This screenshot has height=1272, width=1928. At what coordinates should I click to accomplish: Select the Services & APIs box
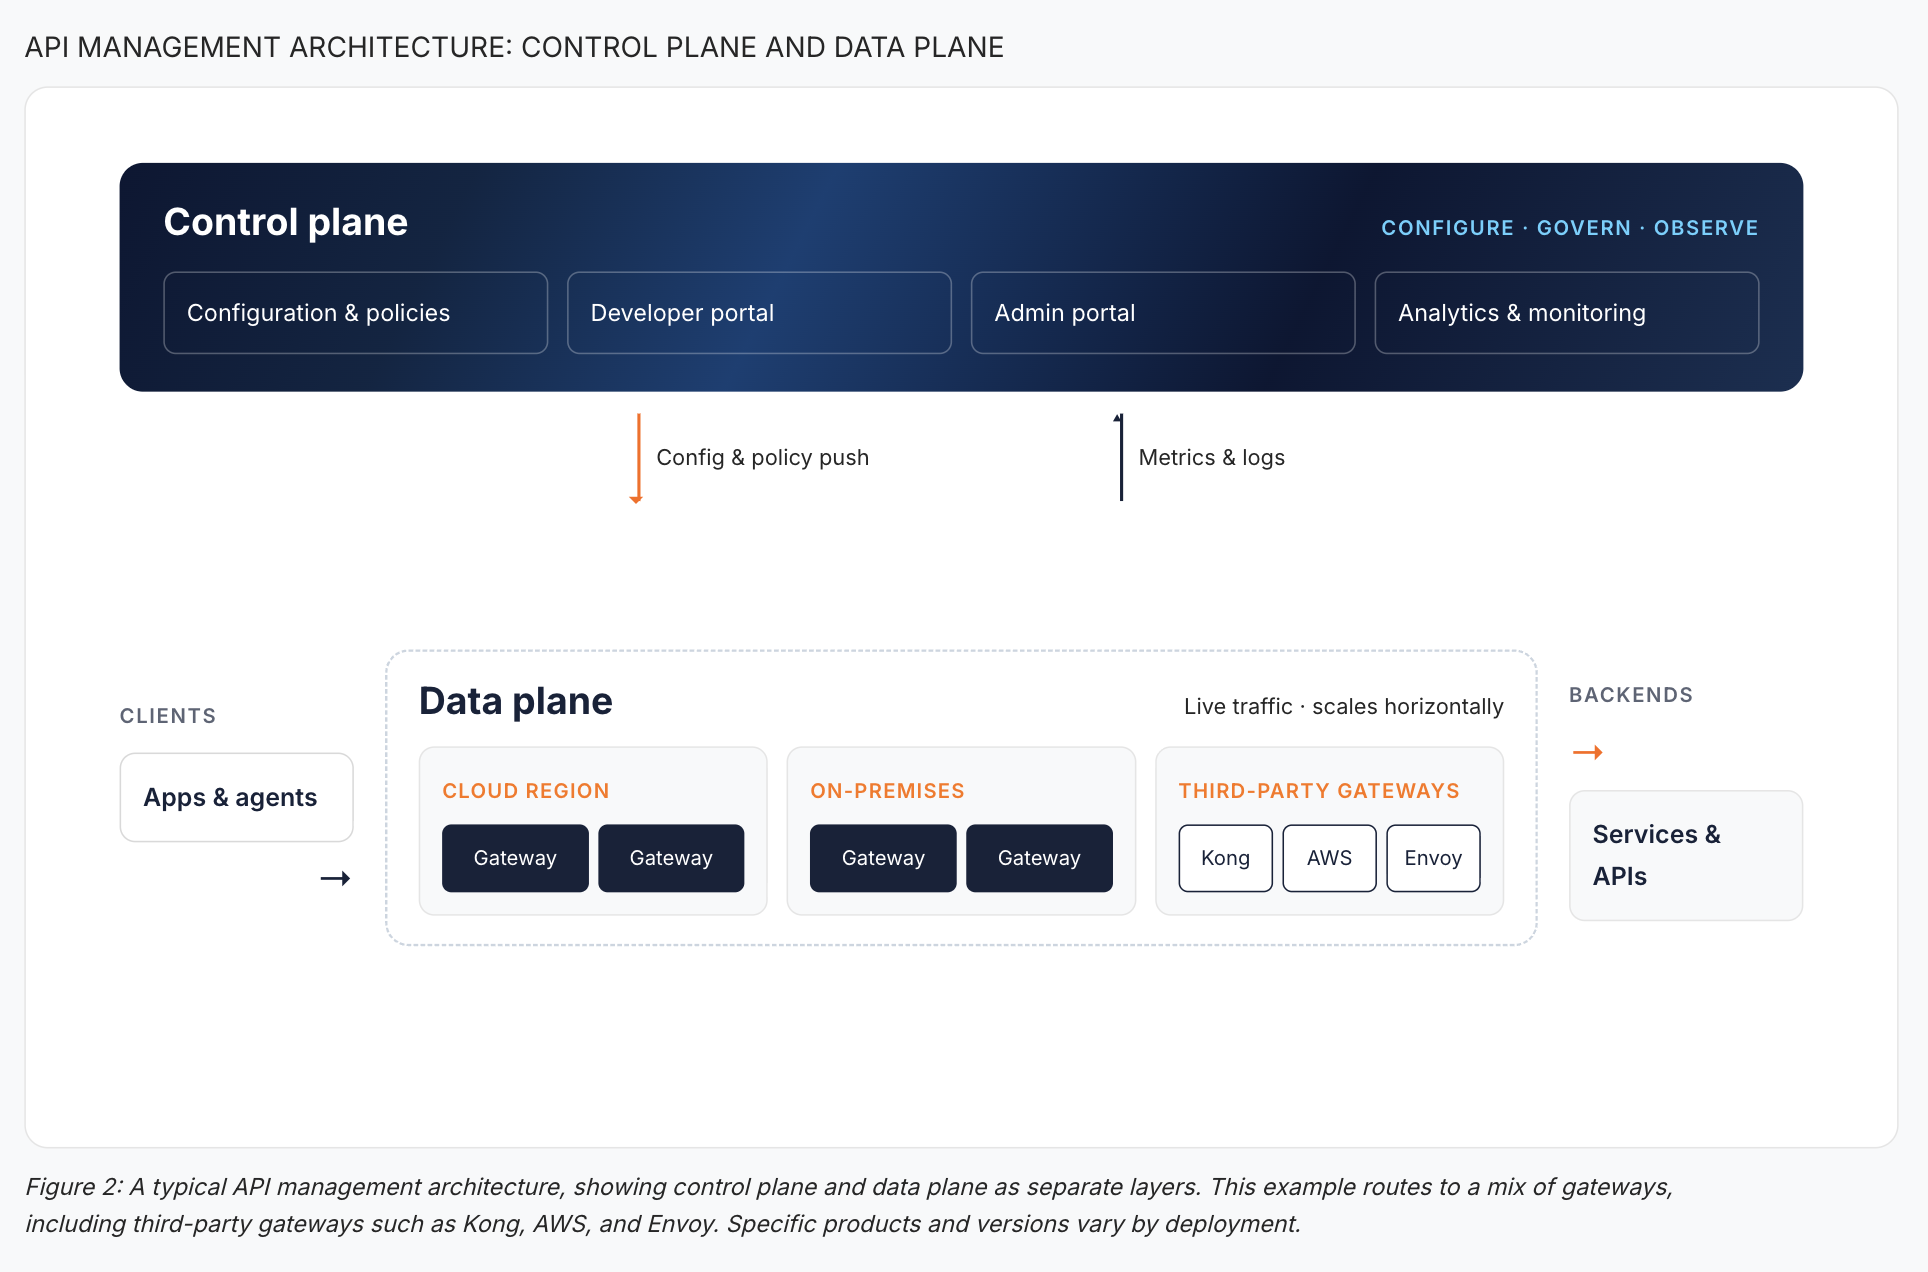tap(1686, 855)
